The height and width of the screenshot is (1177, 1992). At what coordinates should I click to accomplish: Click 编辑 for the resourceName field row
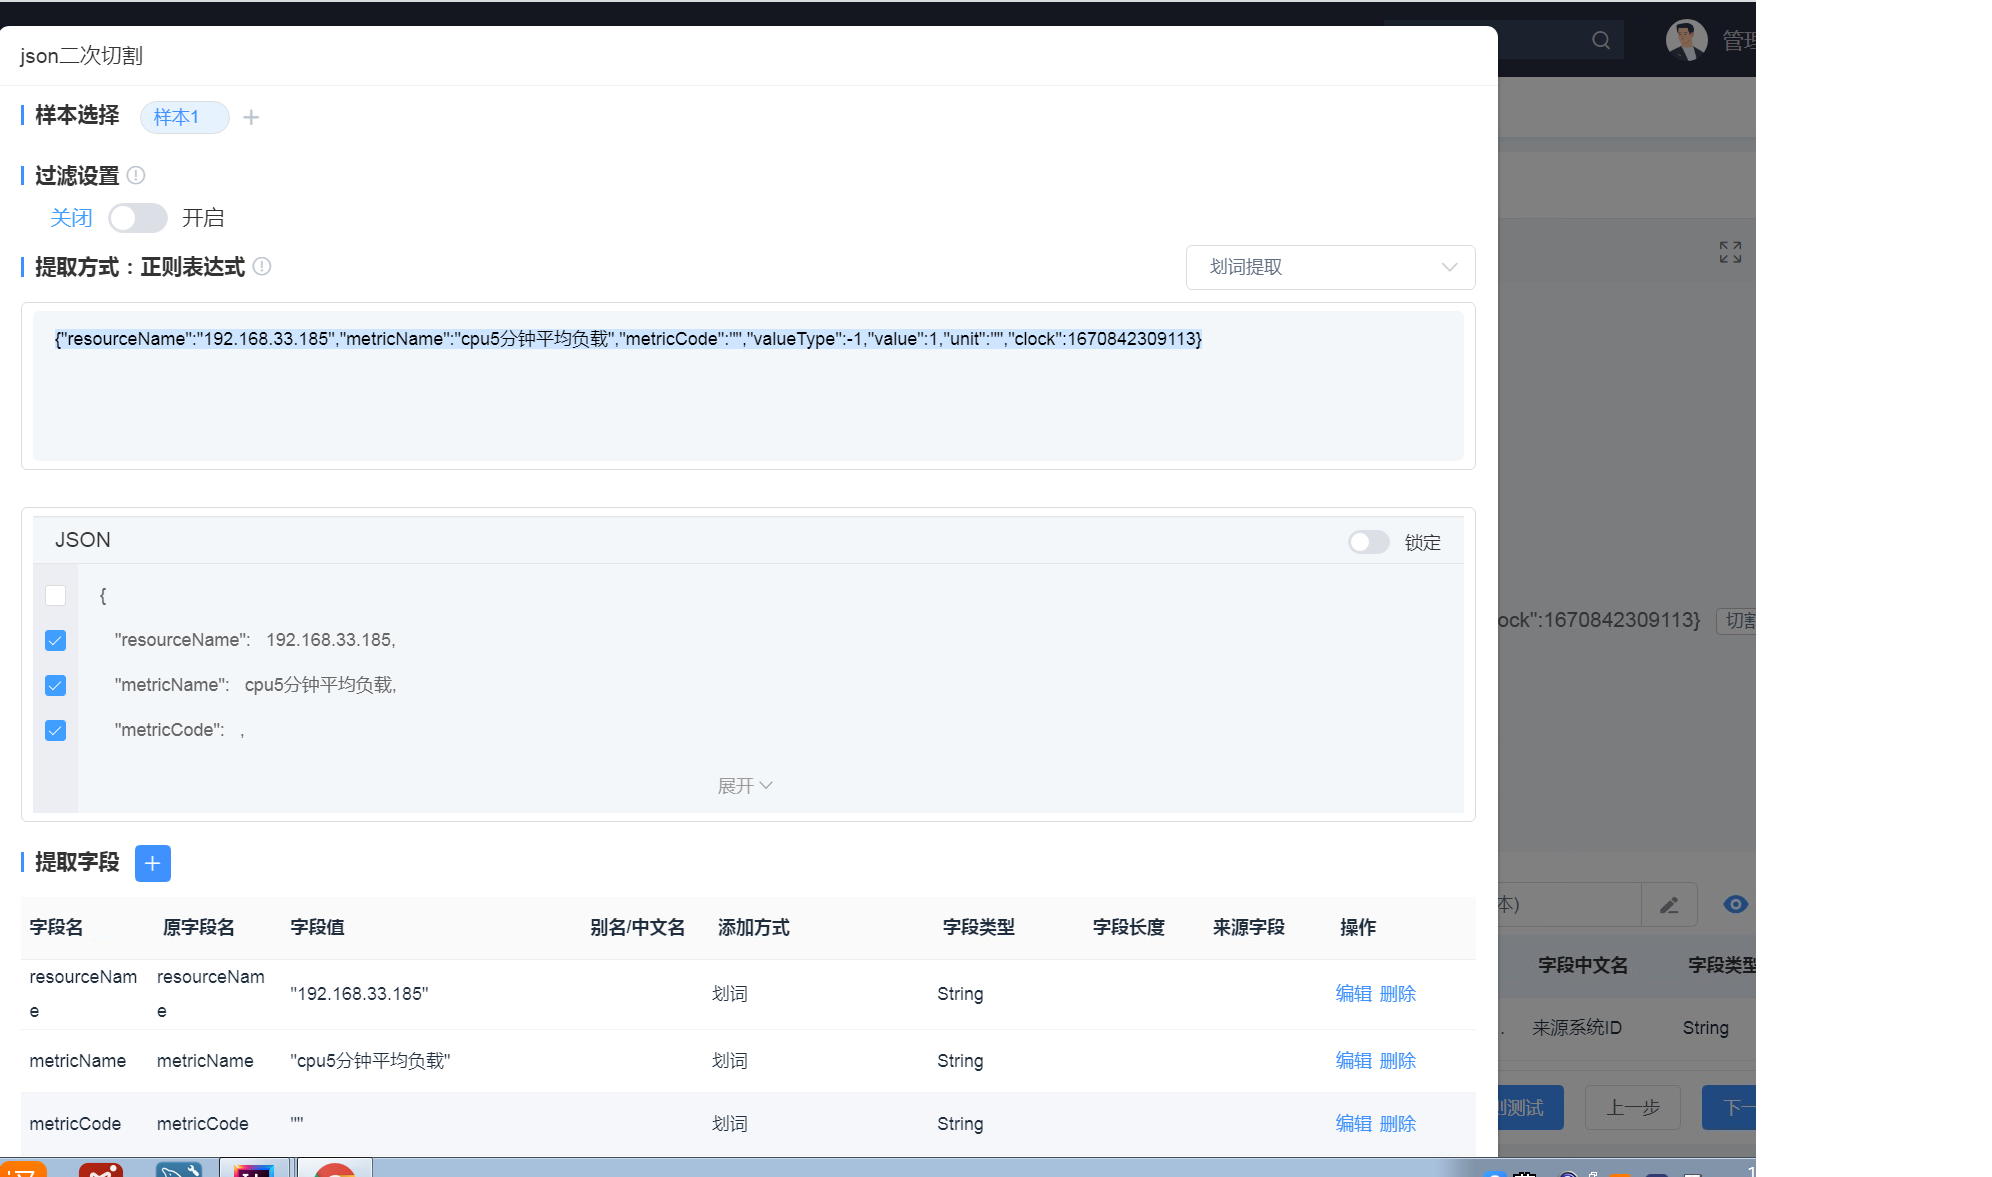click(x=1354, y=994)
